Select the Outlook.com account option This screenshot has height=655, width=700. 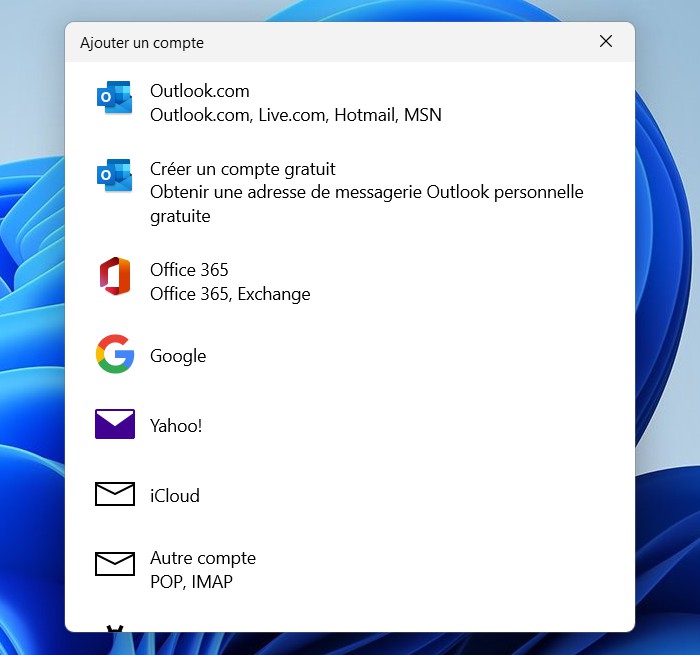pyautogui.click(x=350, y=103)
